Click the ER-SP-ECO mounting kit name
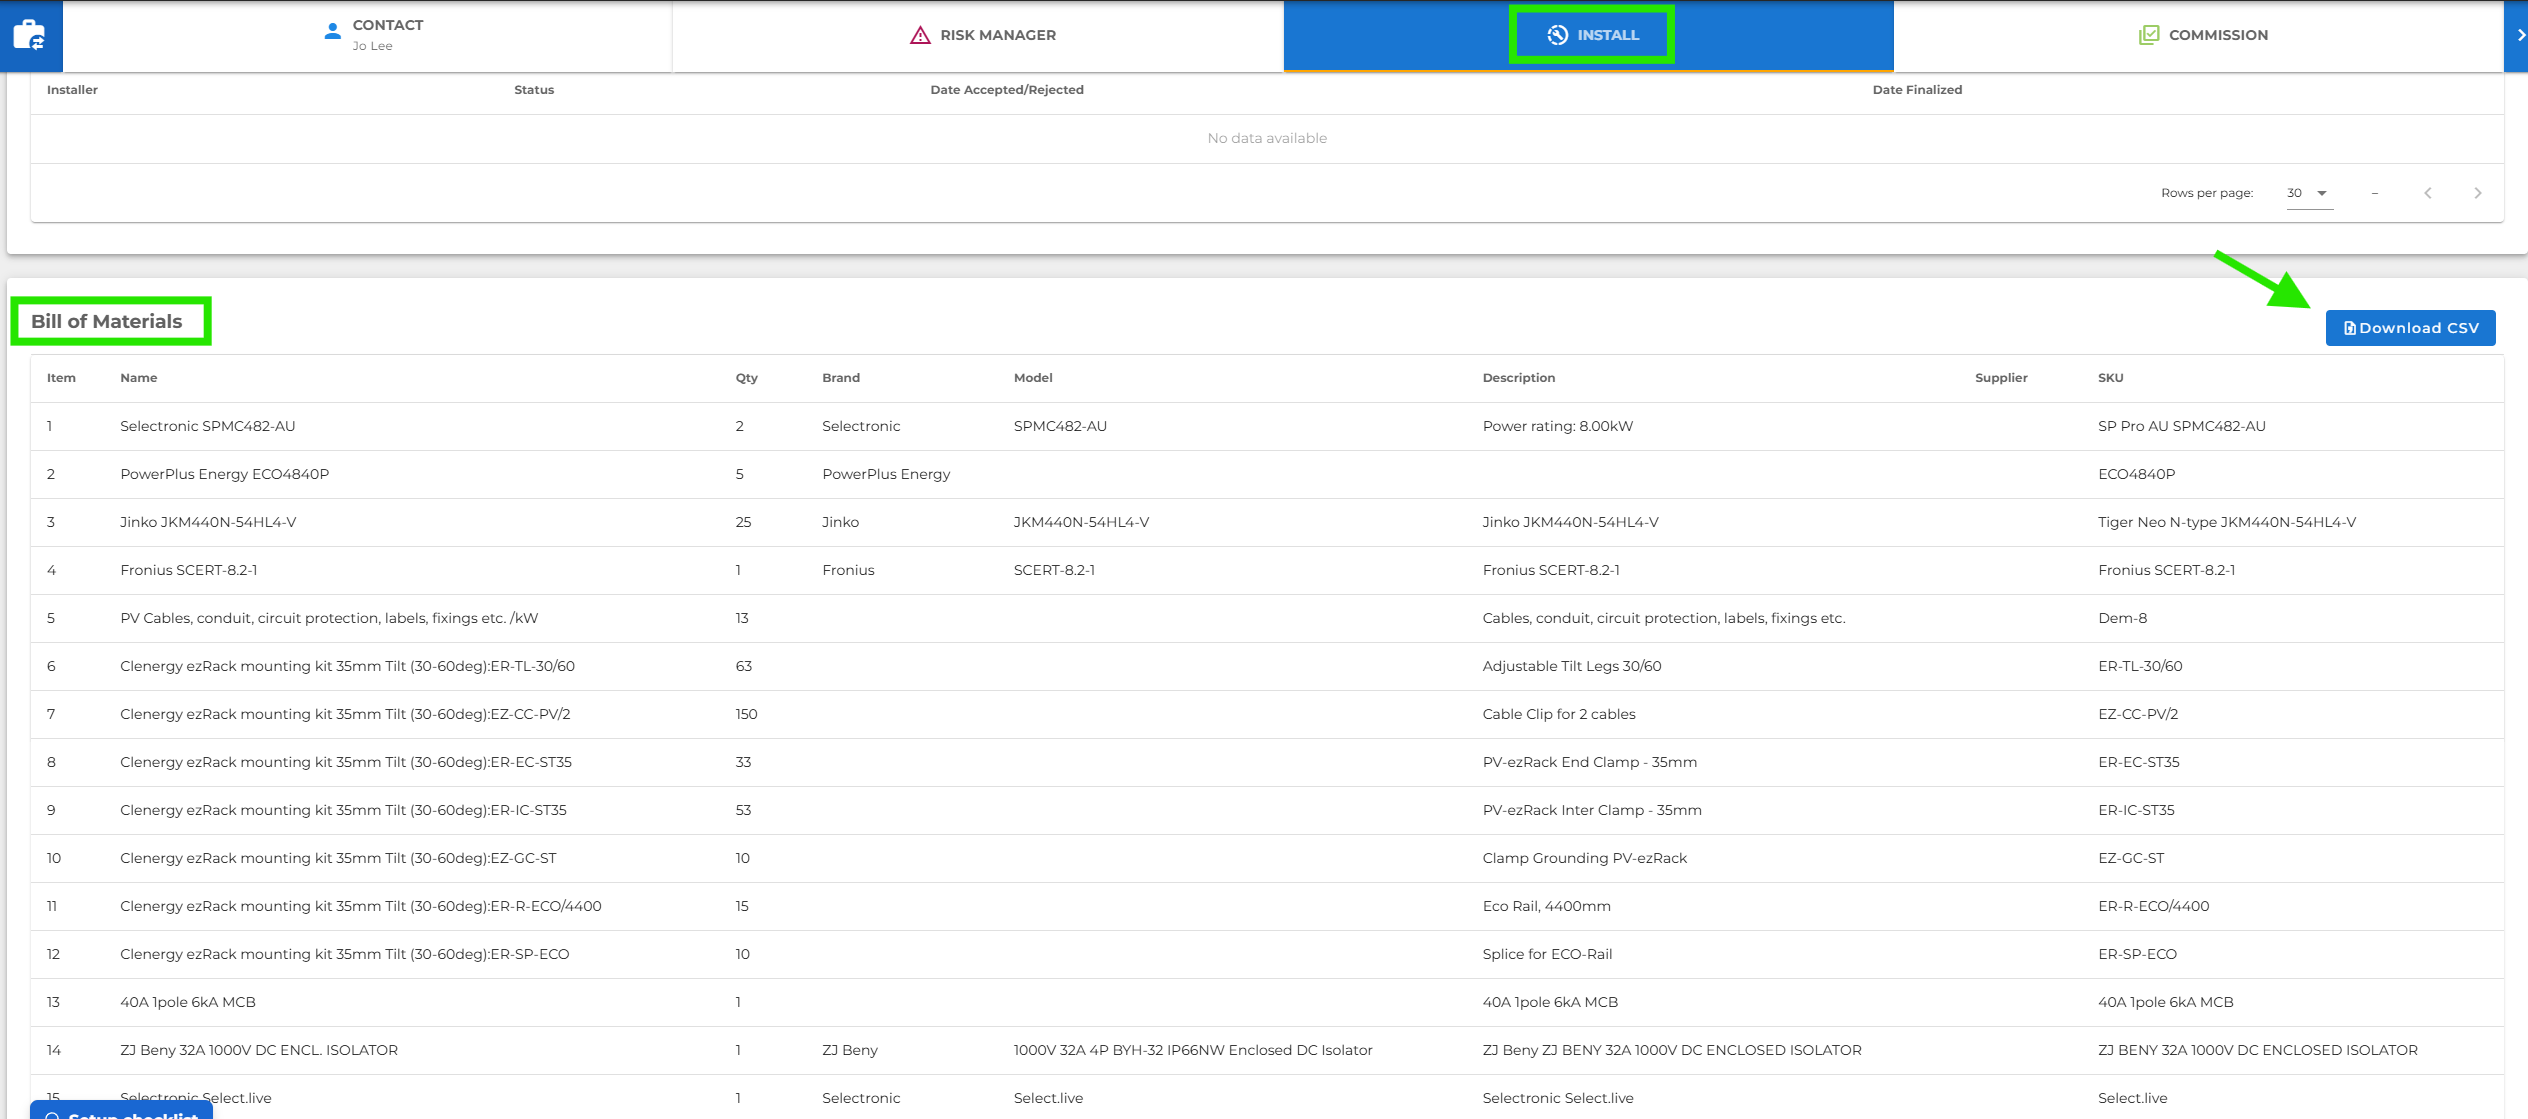Viewport: 2528px width, 1119px height. (x=345, y=954)
